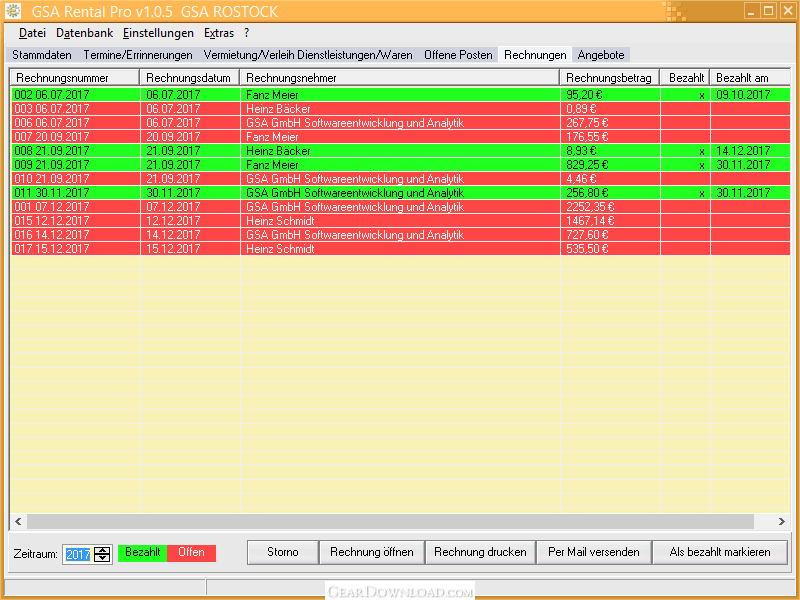The image size is (800, 600).
Task: Click the Bezahlt column header
Action: tap(685, 78)
